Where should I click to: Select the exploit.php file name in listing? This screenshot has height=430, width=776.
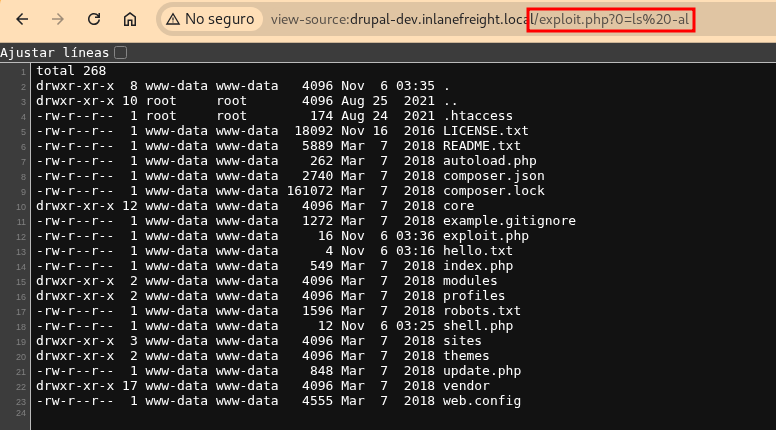coord(485,236)
